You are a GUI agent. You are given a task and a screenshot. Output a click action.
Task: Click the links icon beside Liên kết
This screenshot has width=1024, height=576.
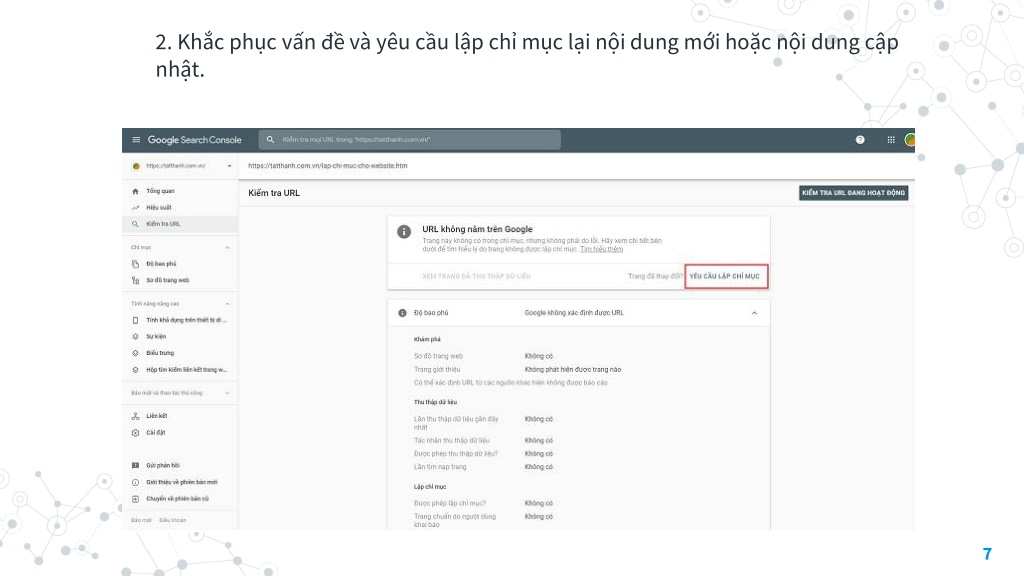[135, 416]
